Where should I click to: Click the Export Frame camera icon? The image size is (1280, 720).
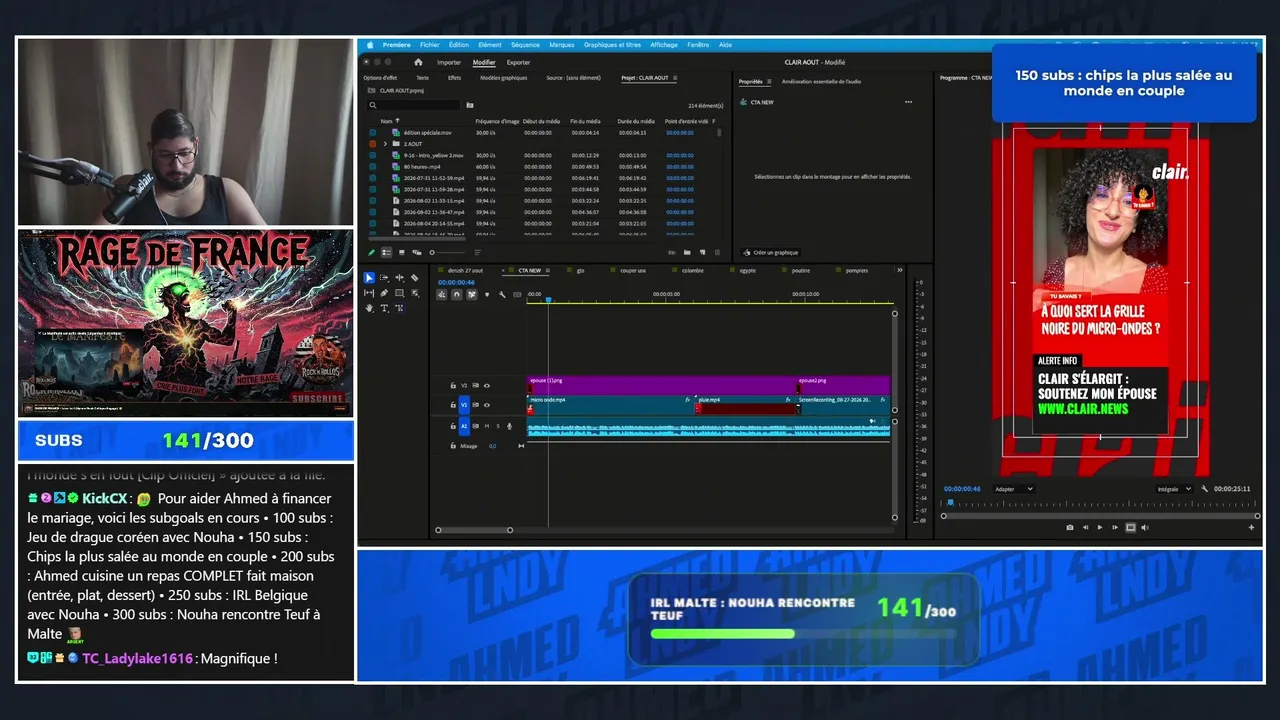[x=1070, y=527]
